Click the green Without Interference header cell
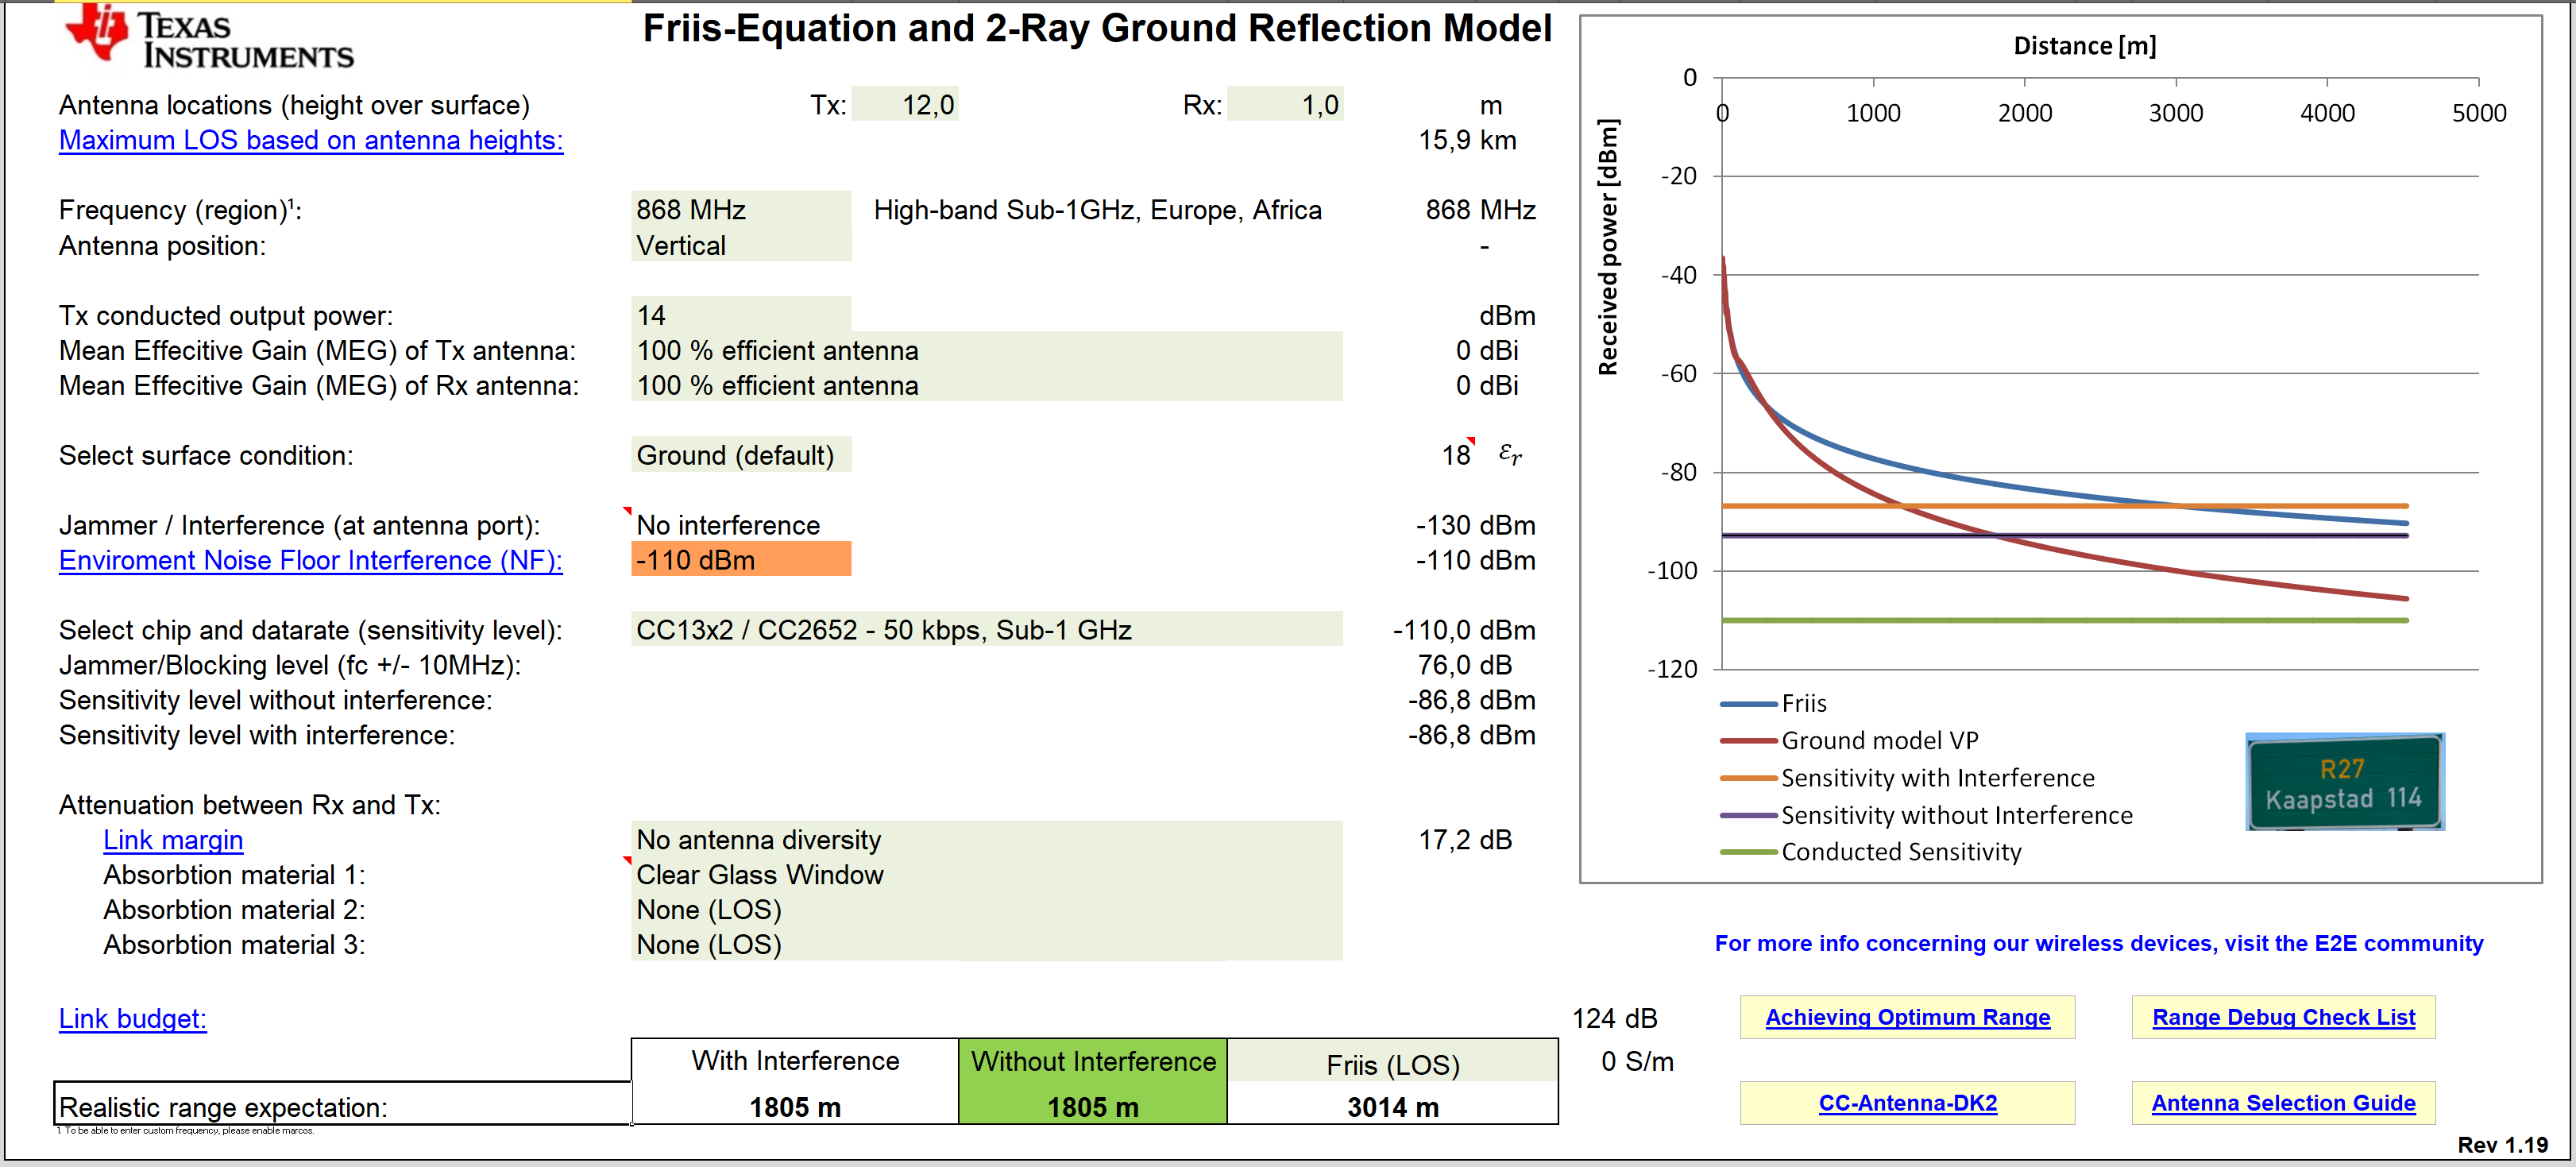This screenshot has height=1167, width=2576. point(1093,1061)
